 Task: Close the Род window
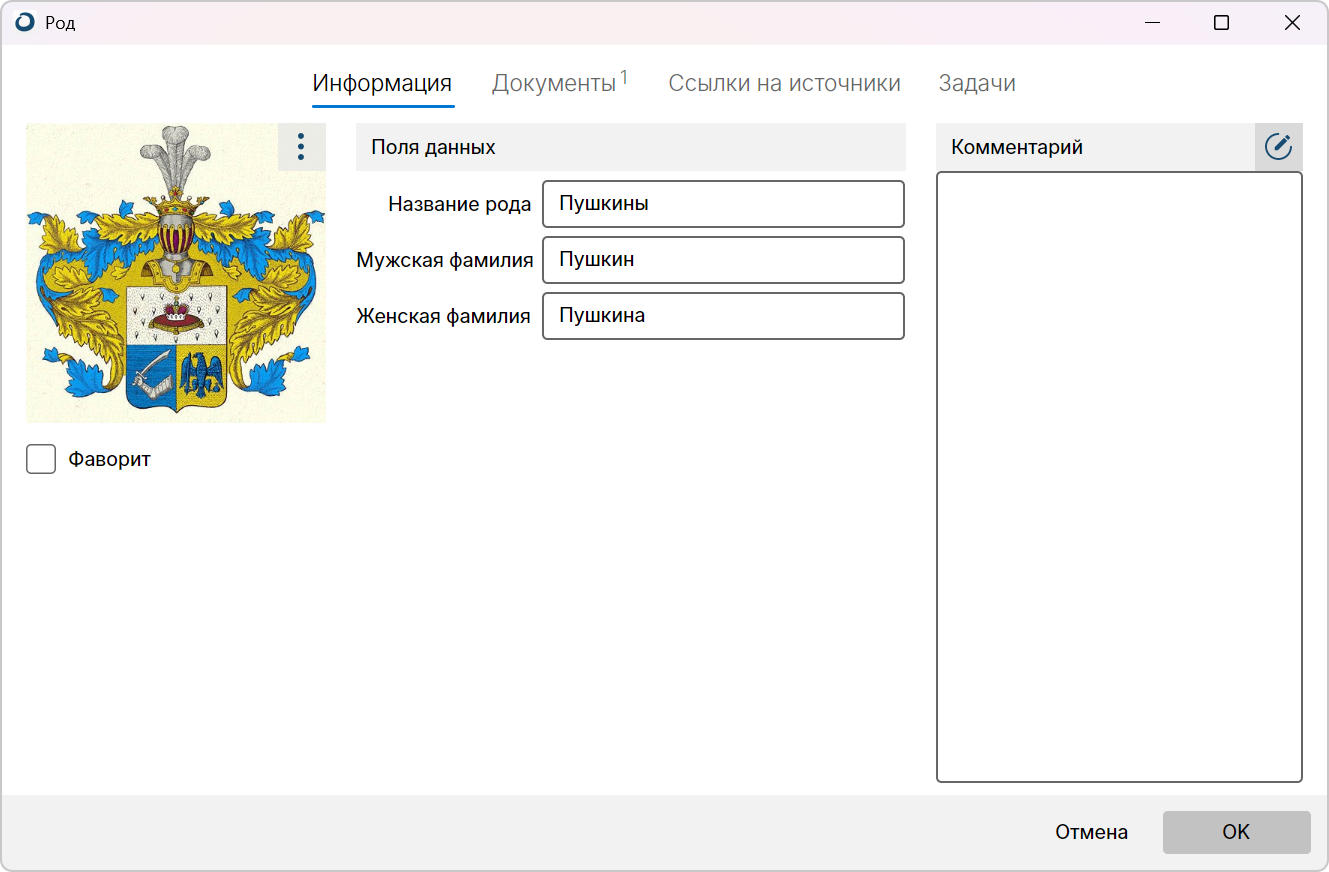tap(1291, 22)
